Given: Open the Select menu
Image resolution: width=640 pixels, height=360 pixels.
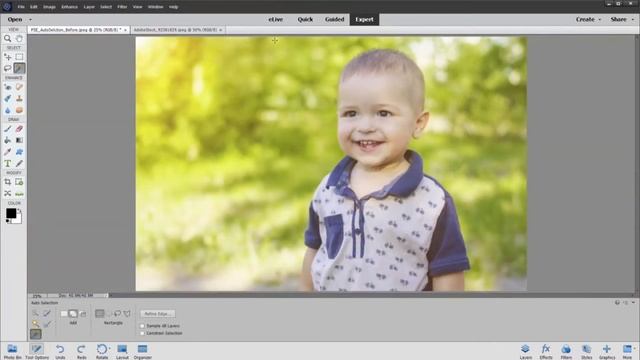Looking at the screenshot, I should click(106, 7).
